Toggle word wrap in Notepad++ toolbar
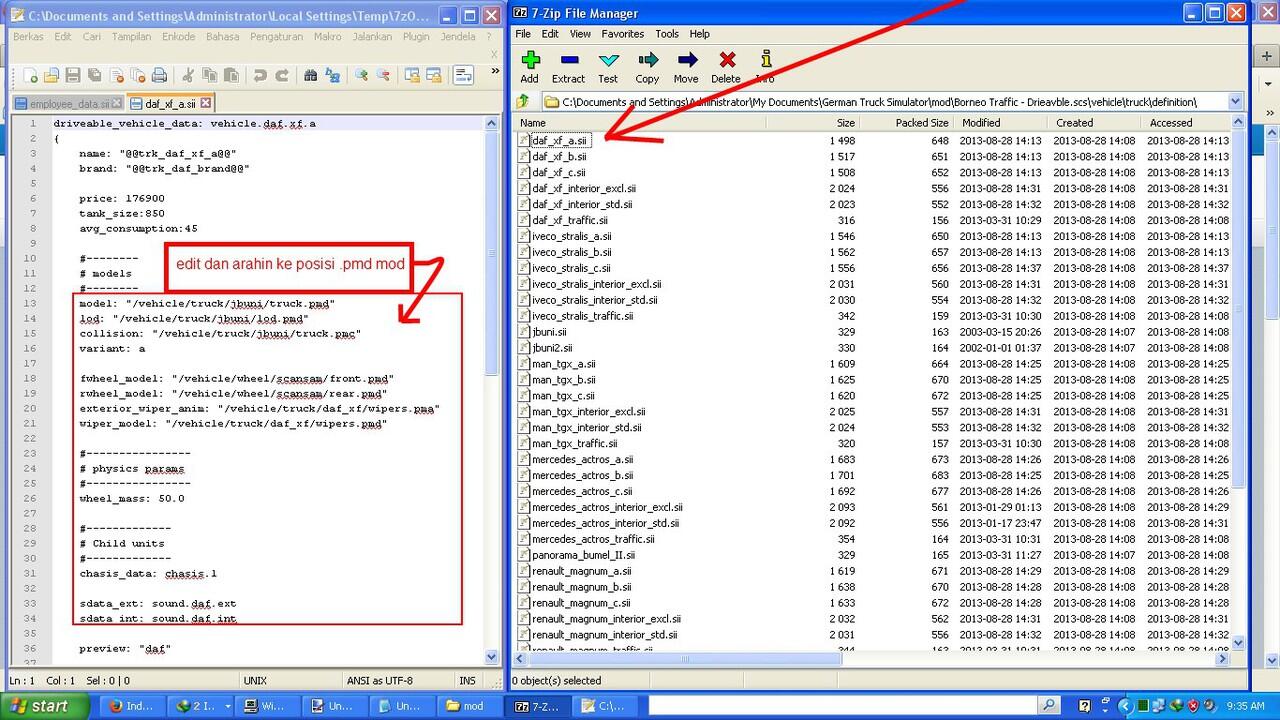Viewport: 1280px width, 720px height. (x=462, y=75)
